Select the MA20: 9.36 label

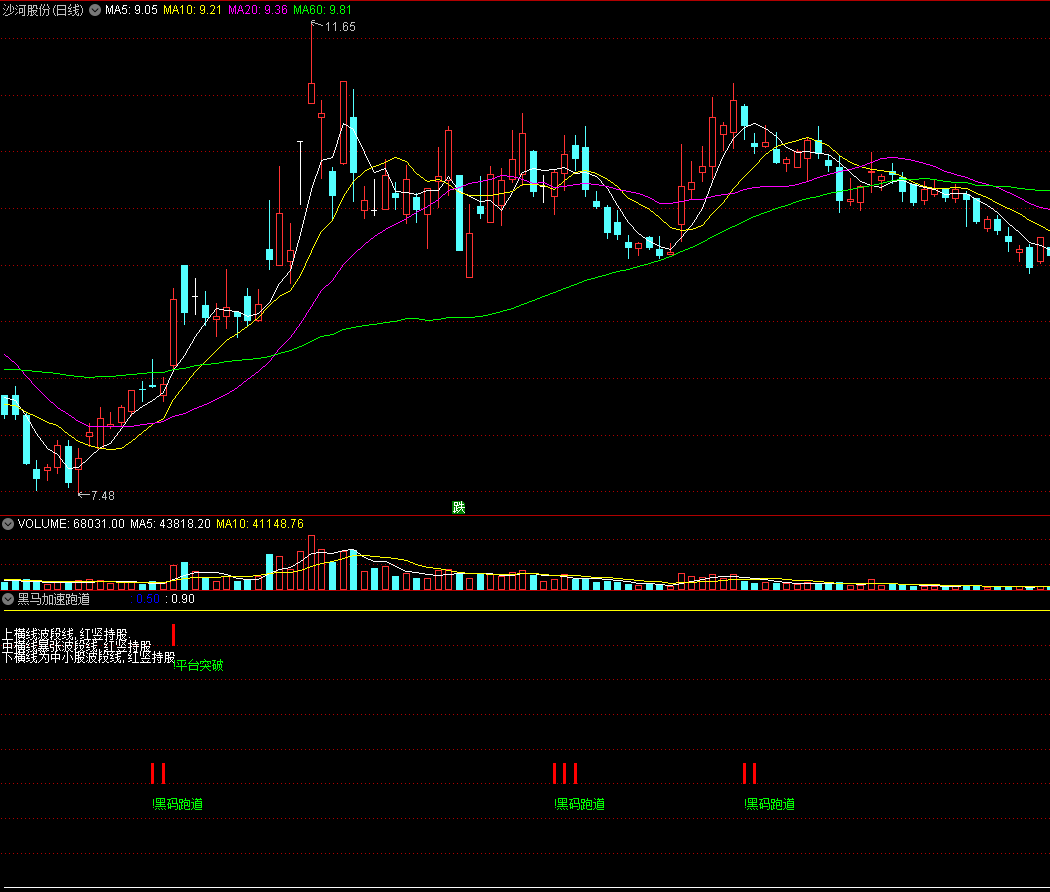point(258,10)
